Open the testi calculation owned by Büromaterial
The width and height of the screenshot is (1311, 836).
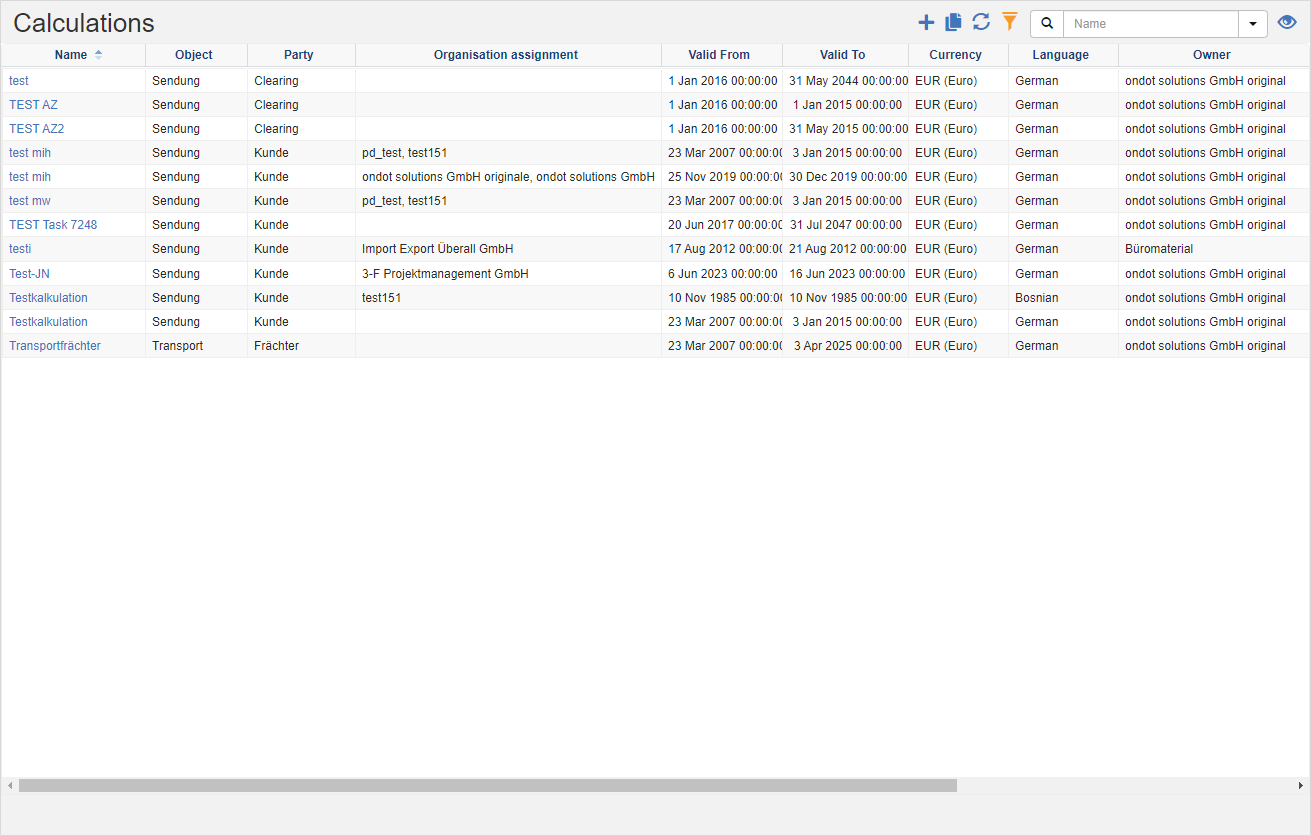coord(19,249)
